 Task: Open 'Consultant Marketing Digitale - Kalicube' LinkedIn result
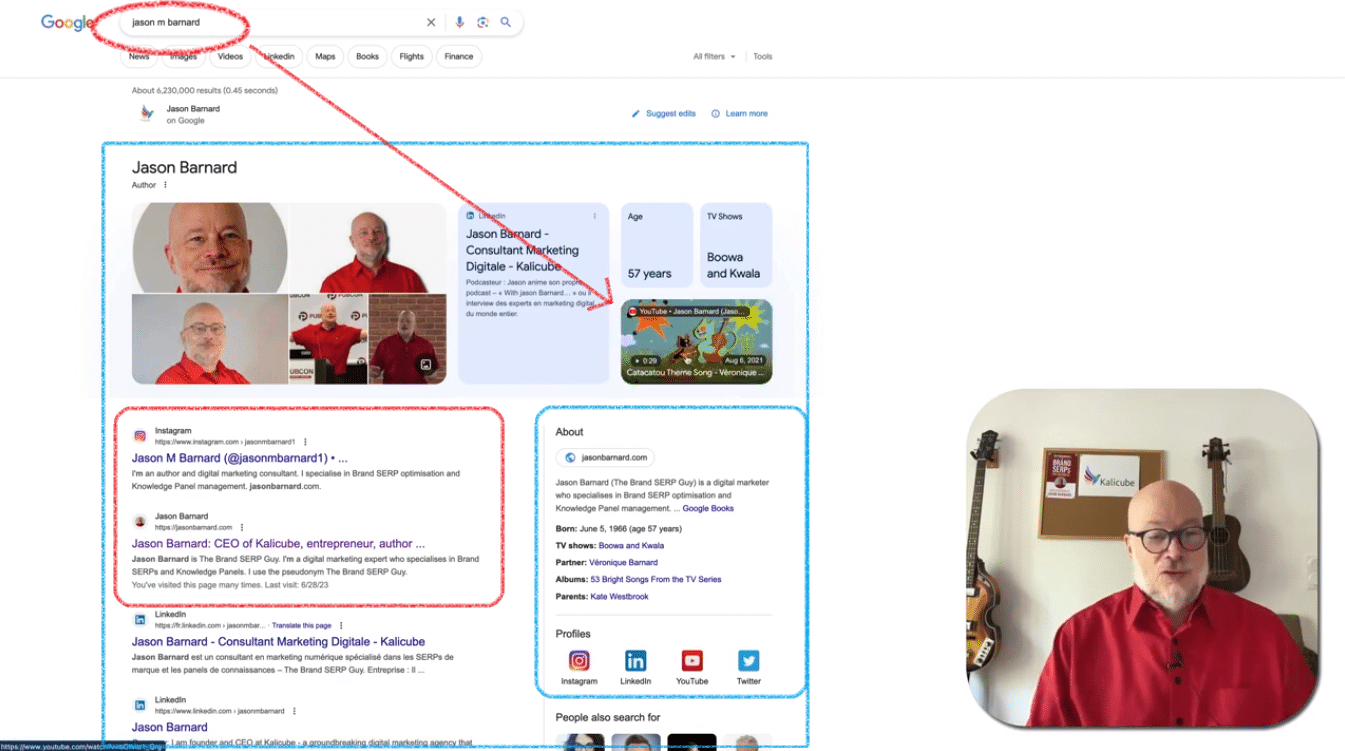(x=278, y=642)
